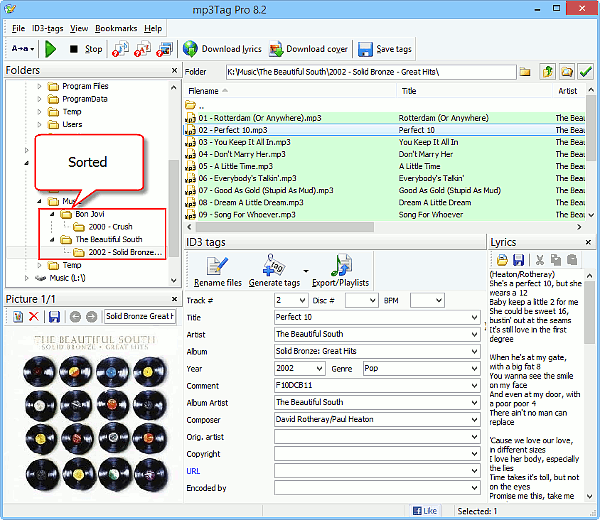The height and width of the screenshot is (520, 600).
Task: Click Save tags
Action: (x=385, y=49)
